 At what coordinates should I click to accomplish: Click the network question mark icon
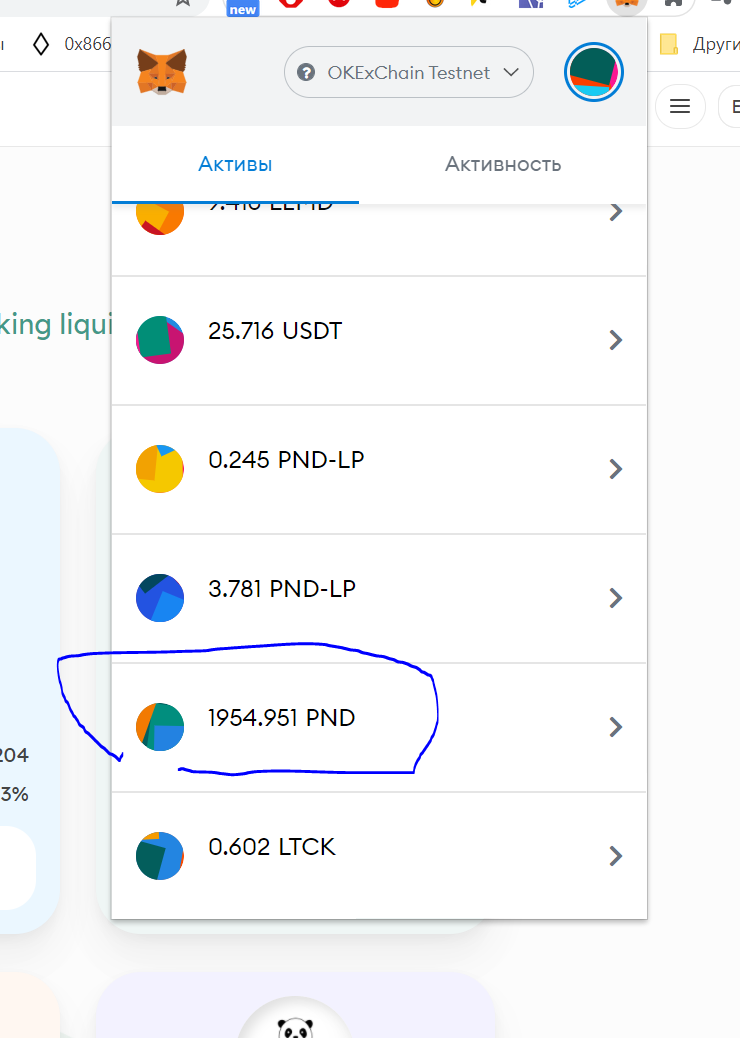click(x=306, y=72)
